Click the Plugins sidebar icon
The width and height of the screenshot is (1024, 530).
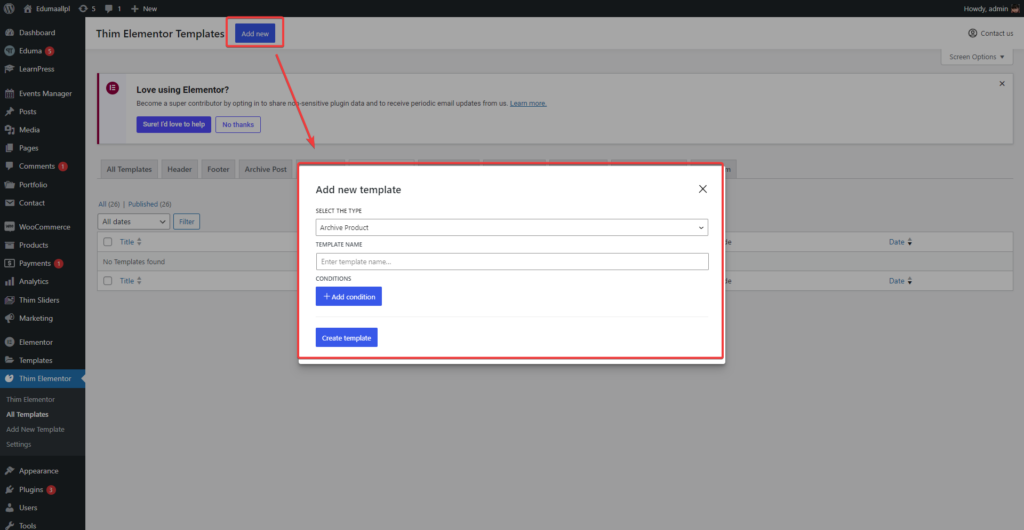pyautogui.click(x=9, y=490)
